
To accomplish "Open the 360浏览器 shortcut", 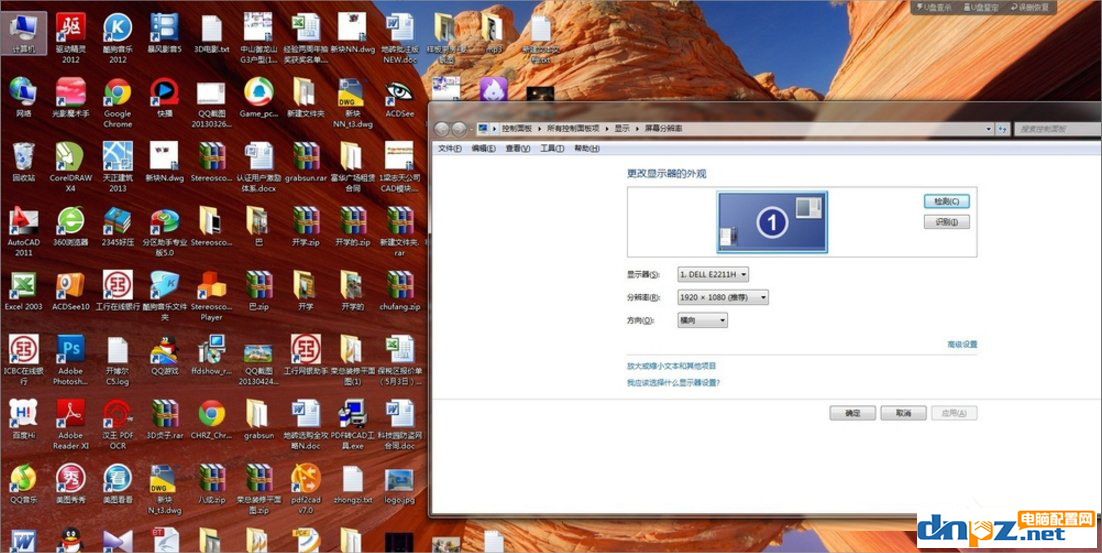I will pos(71,226).
